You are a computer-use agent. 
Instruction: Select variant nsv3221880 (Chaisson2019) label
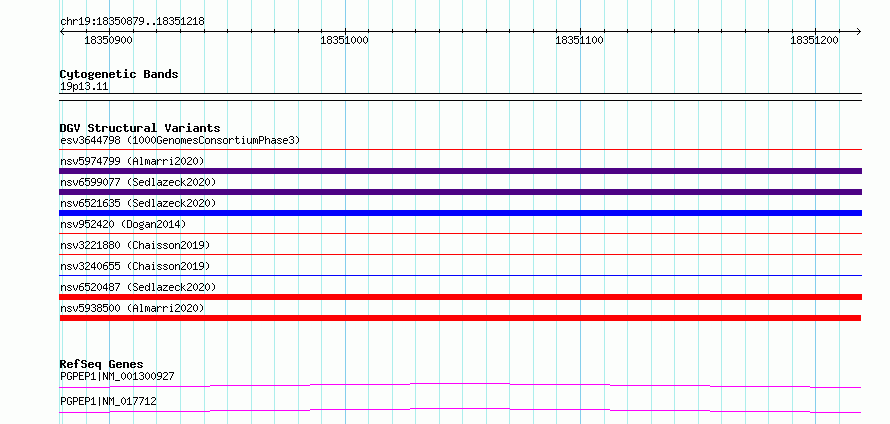[135, 245]
